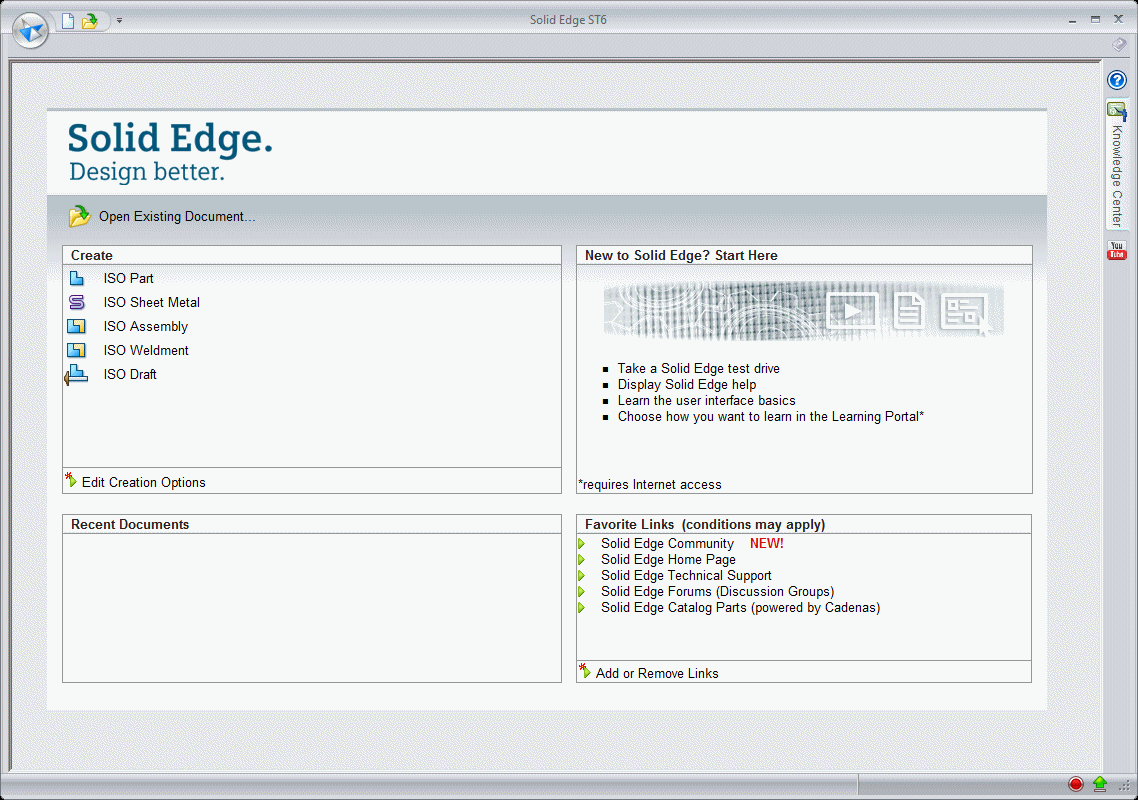
Task: Create a new ISO Weldment
Action: (146, 350)
